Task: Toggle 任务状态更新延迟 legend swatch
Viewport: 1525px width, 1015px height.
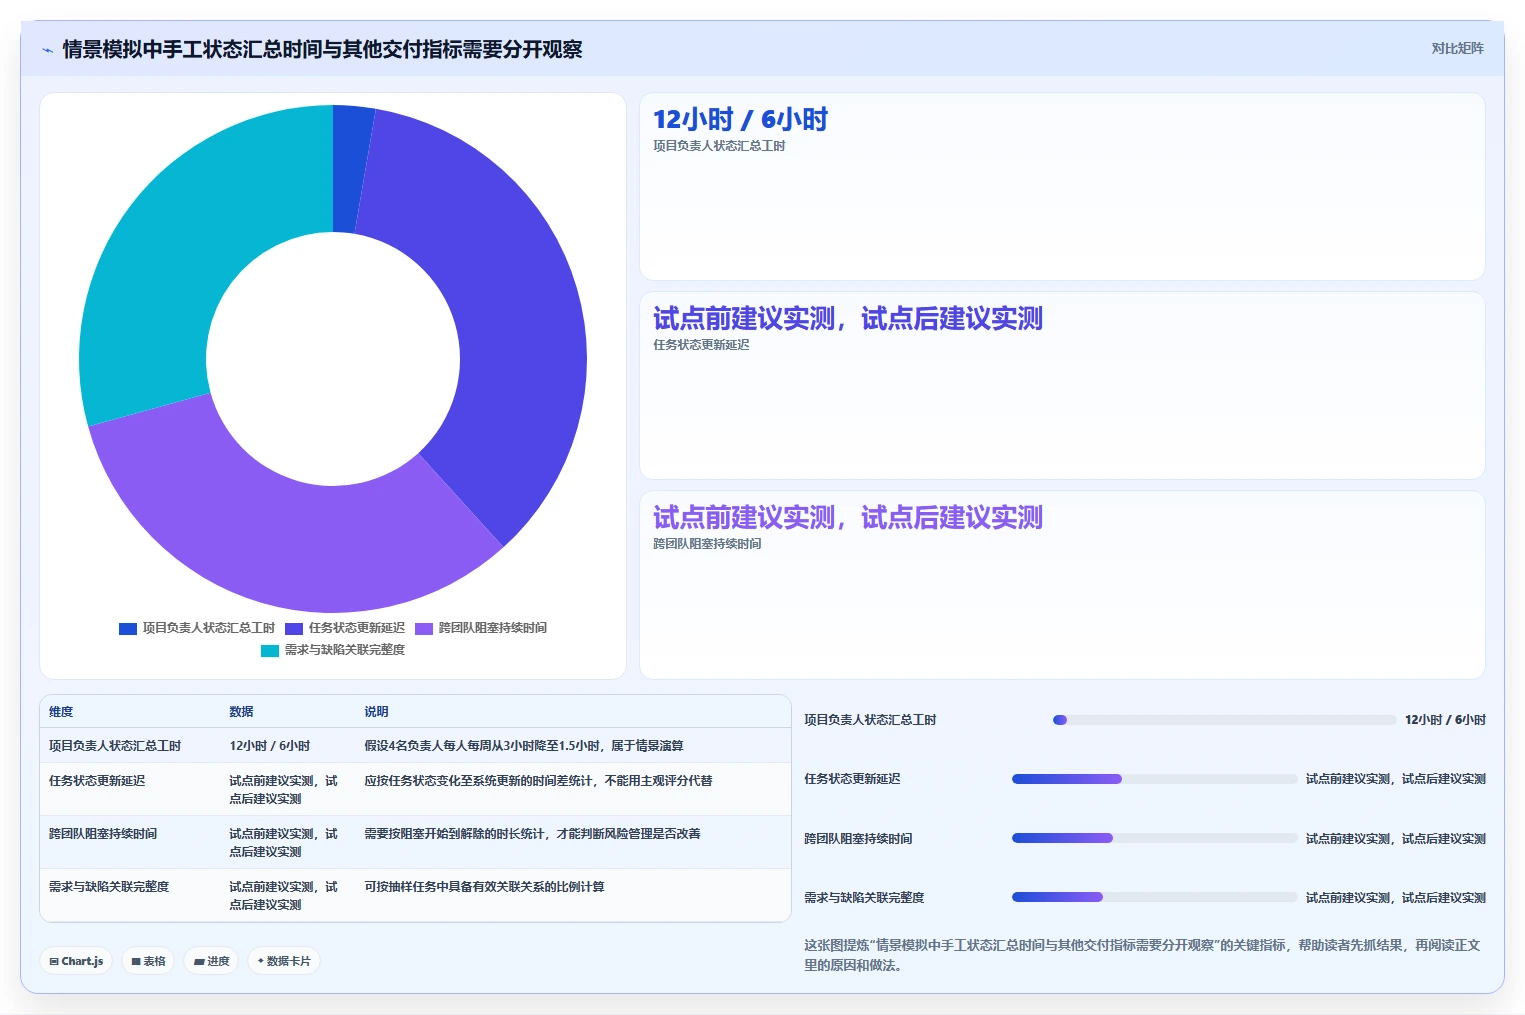Action: [x=294, y=628]
